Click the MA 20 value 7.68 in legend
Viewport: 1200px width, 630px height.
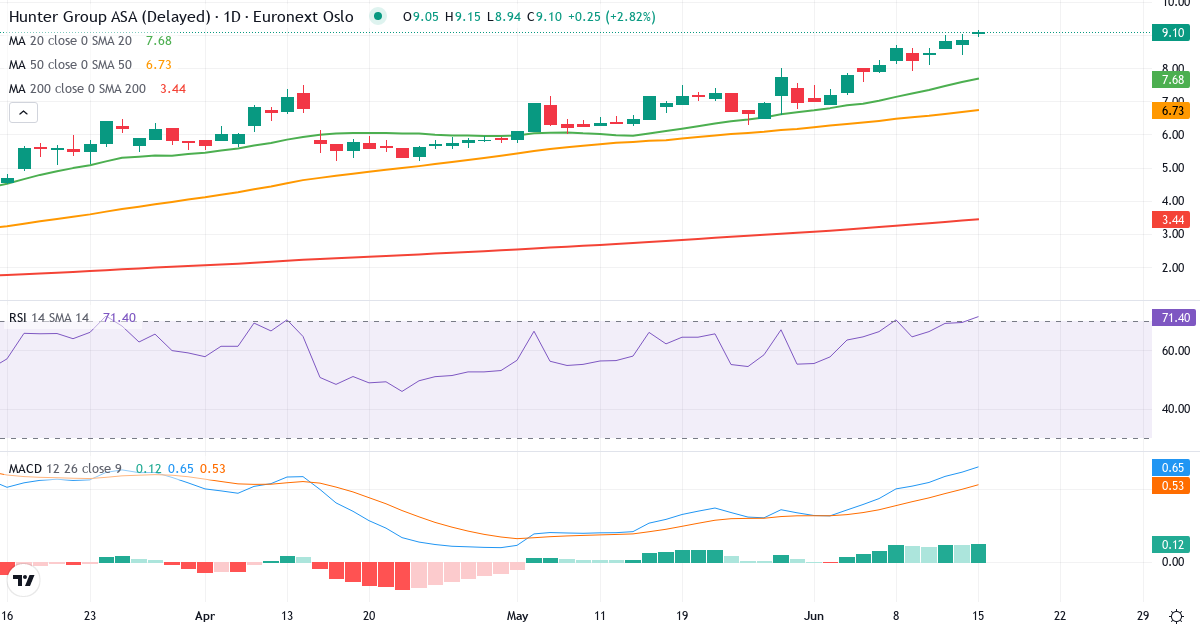point(159,41)
